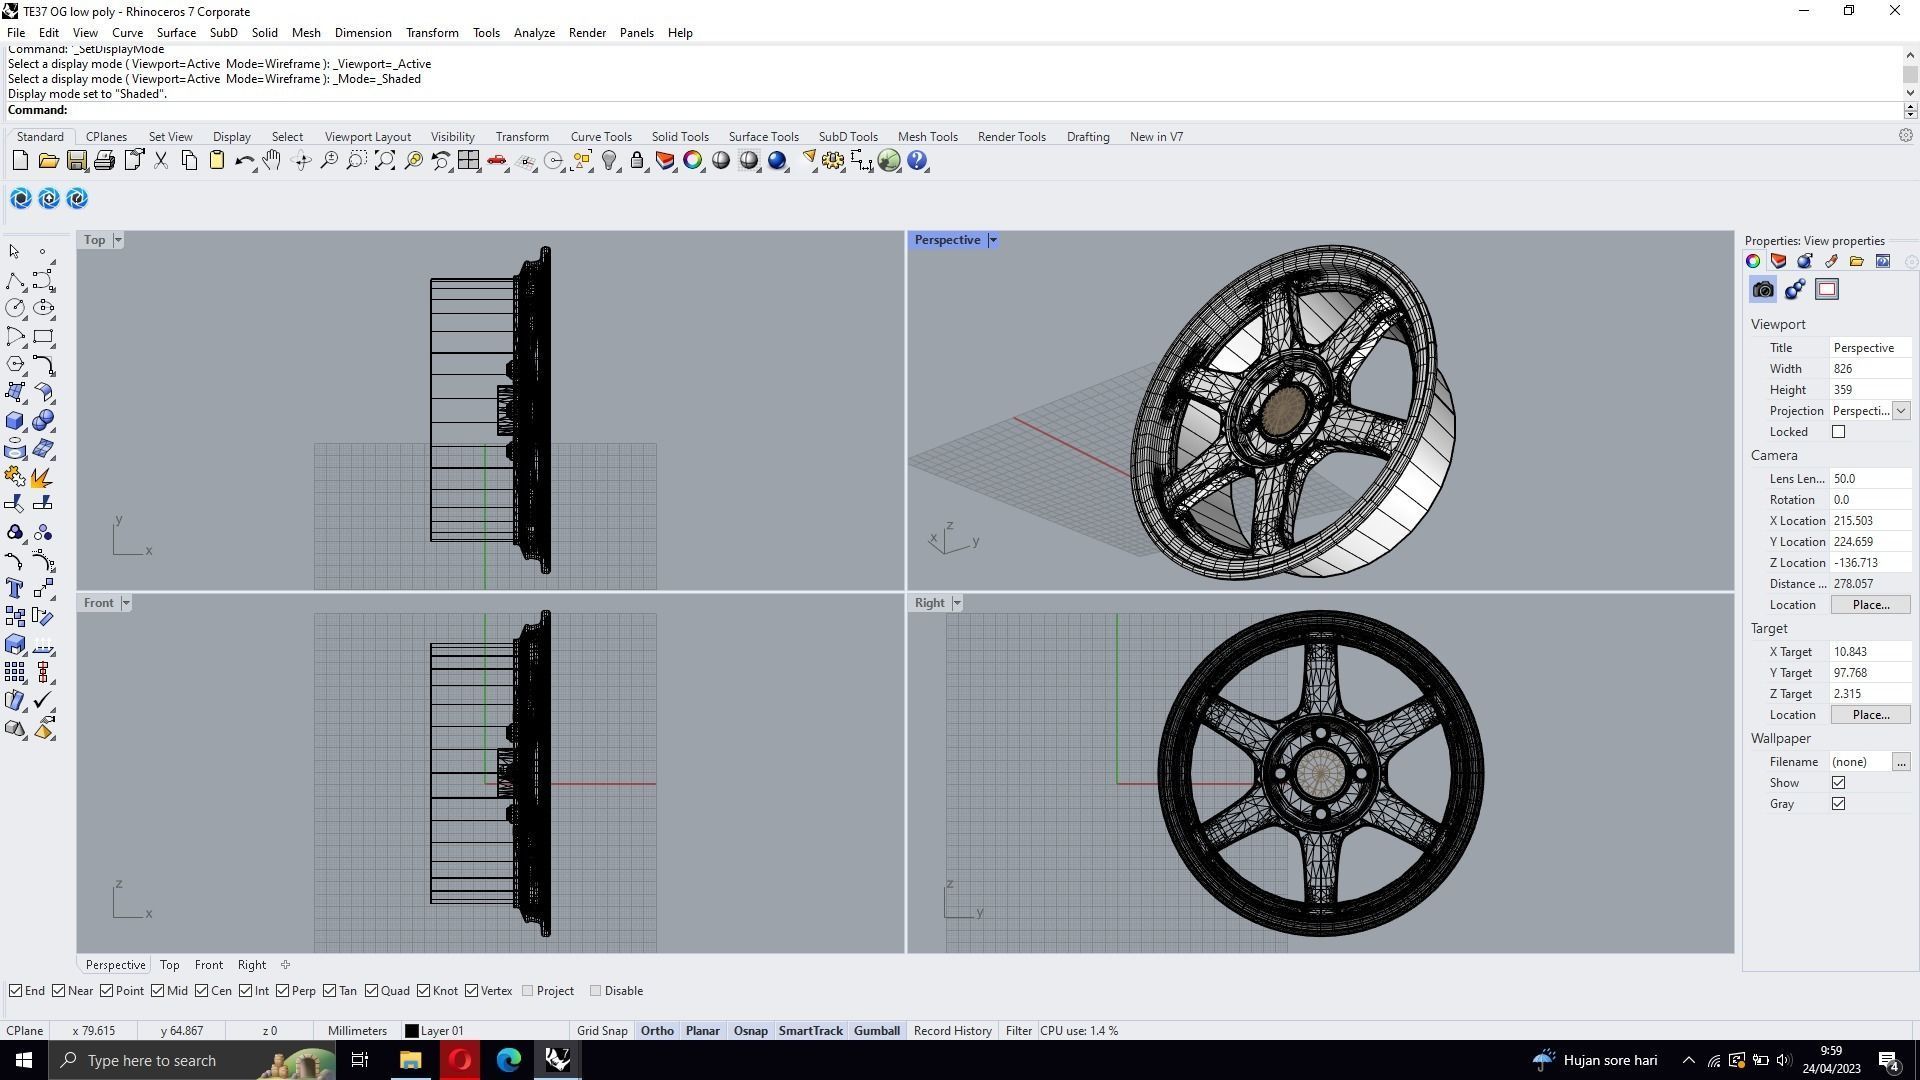Open the Help question mark icon
This screenshot has width=1920, height=1080.
pyautogui.click(x=917, y=161)
